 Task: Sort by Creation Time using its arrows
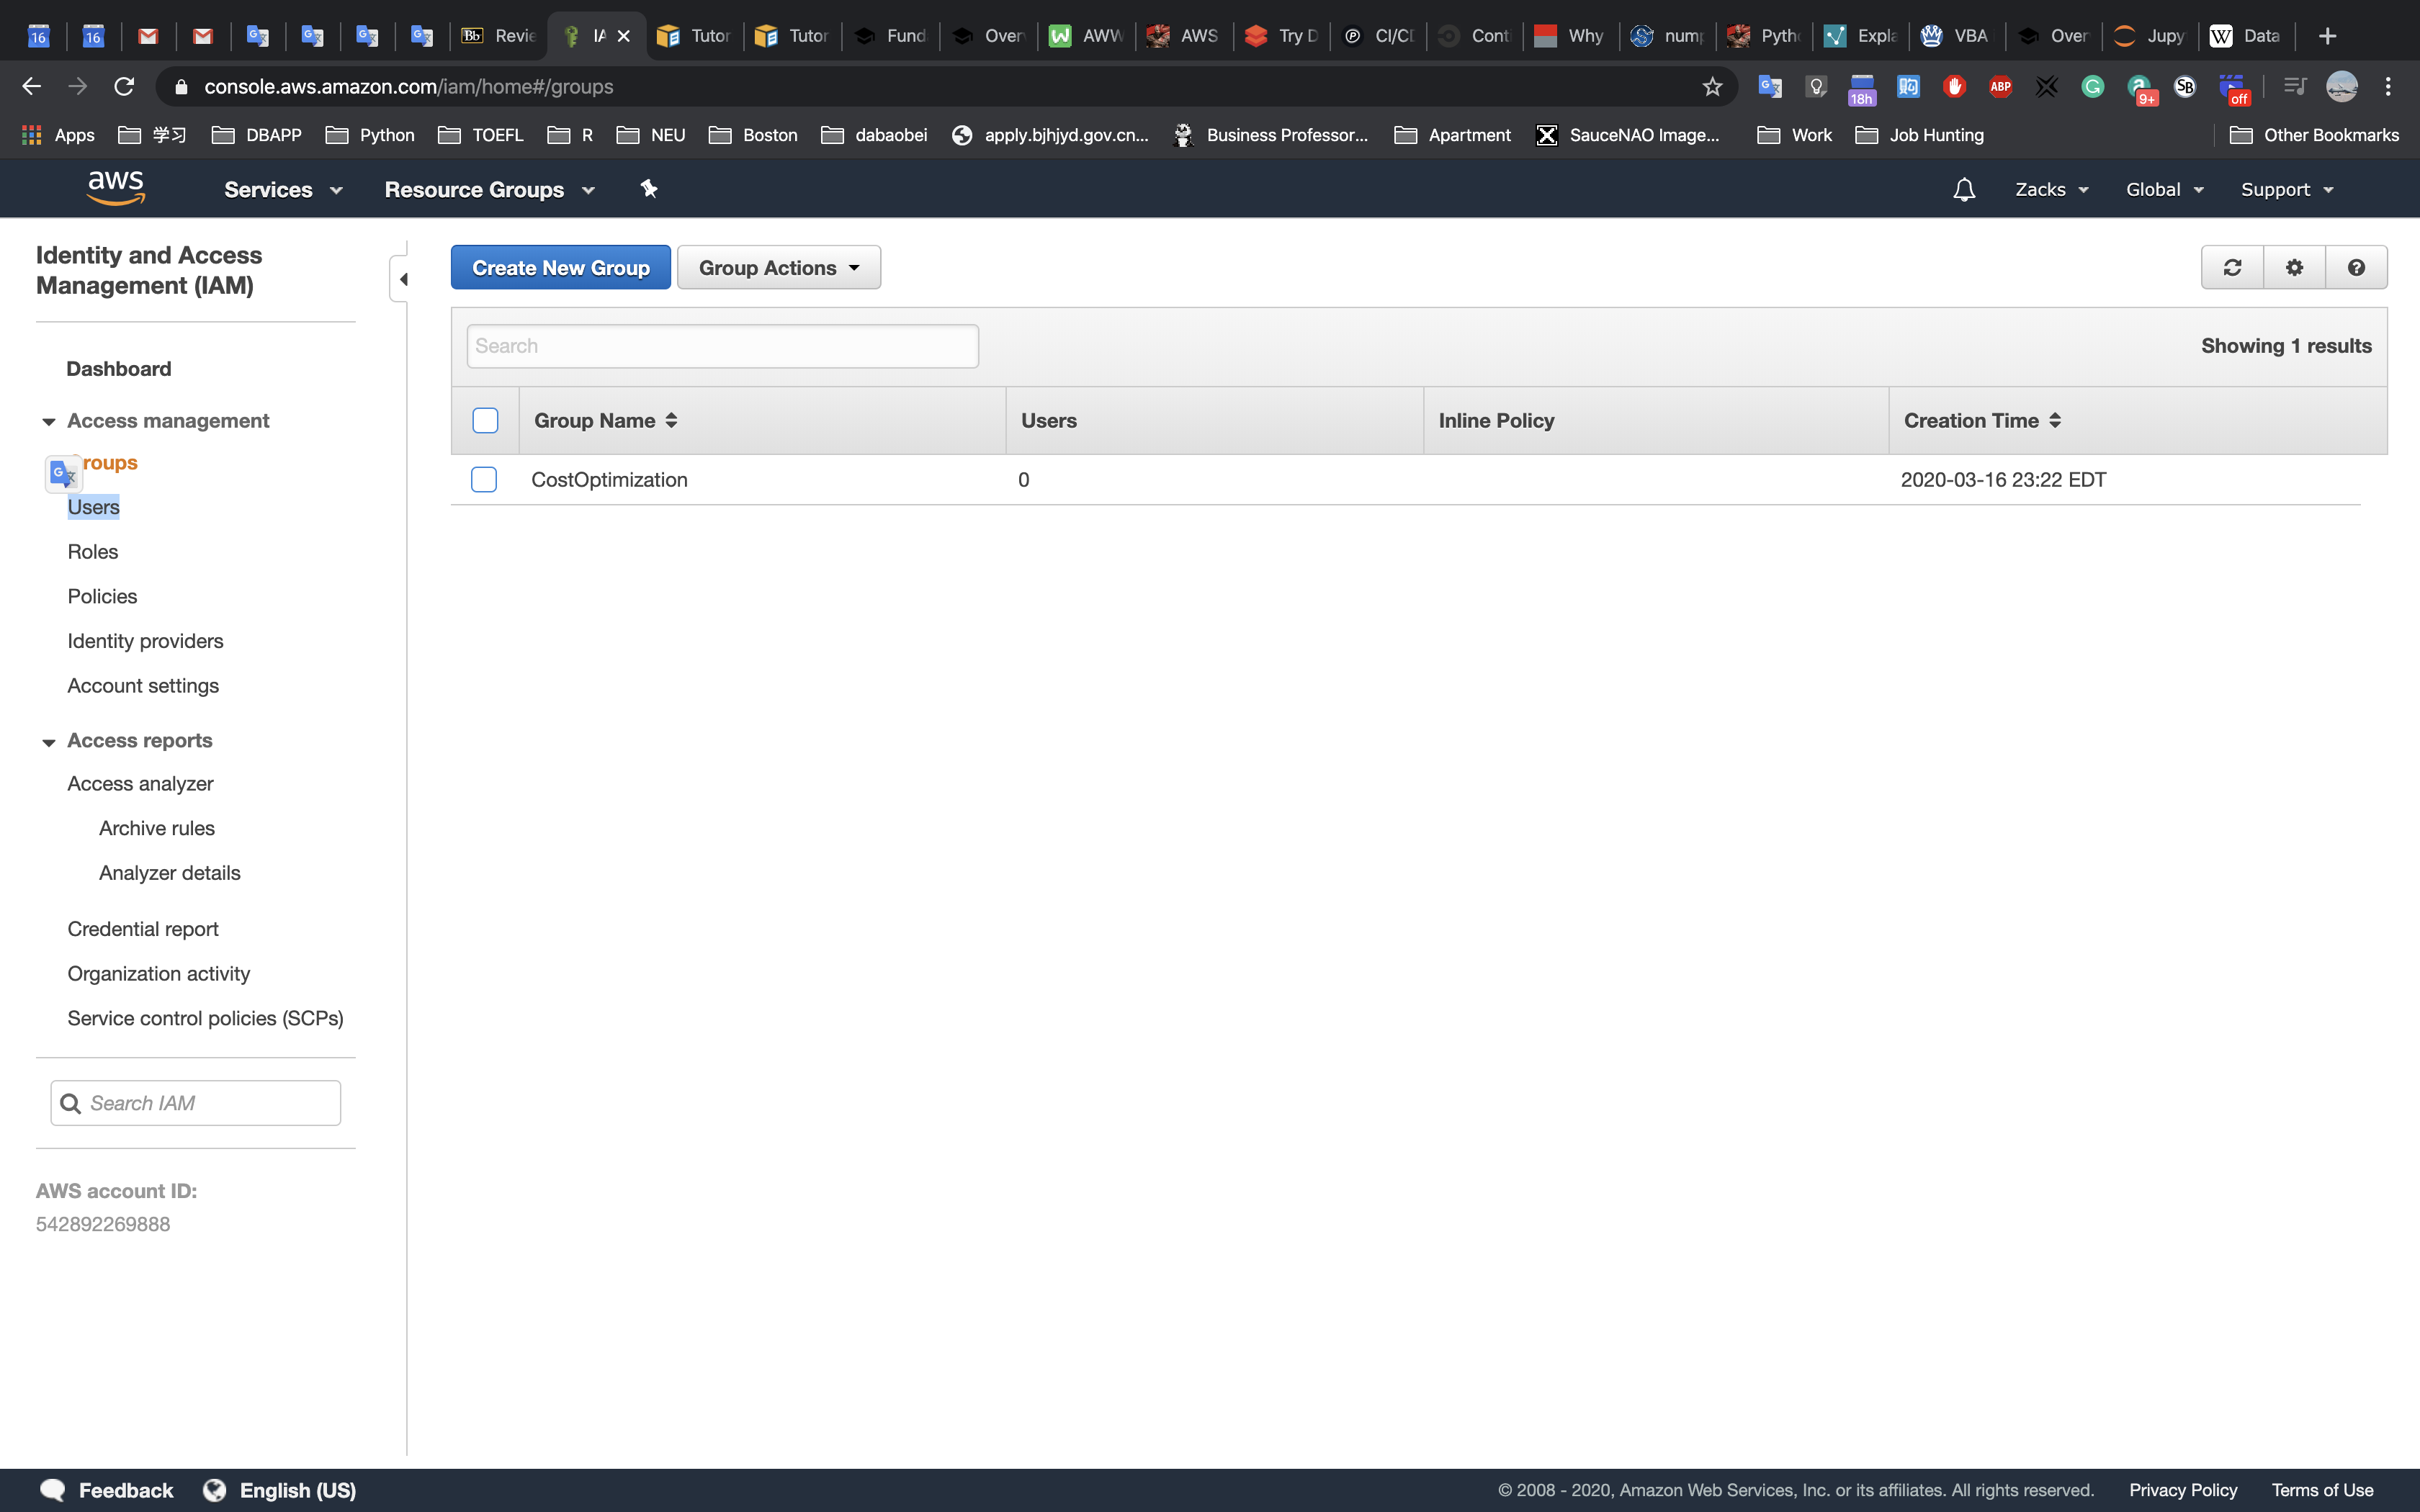coord(2055,421)
